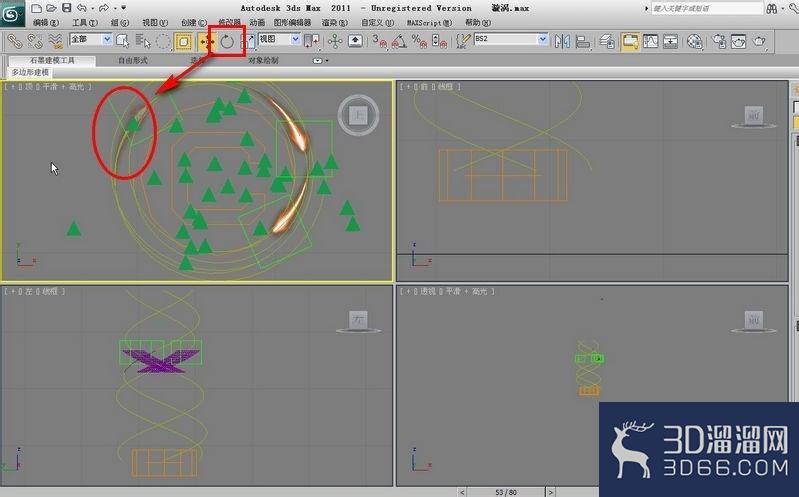The width and height of the screenshot is (799, 497).
Task: Toggle the 3D Snaps magnet button
Action: [x=379, y=41]
